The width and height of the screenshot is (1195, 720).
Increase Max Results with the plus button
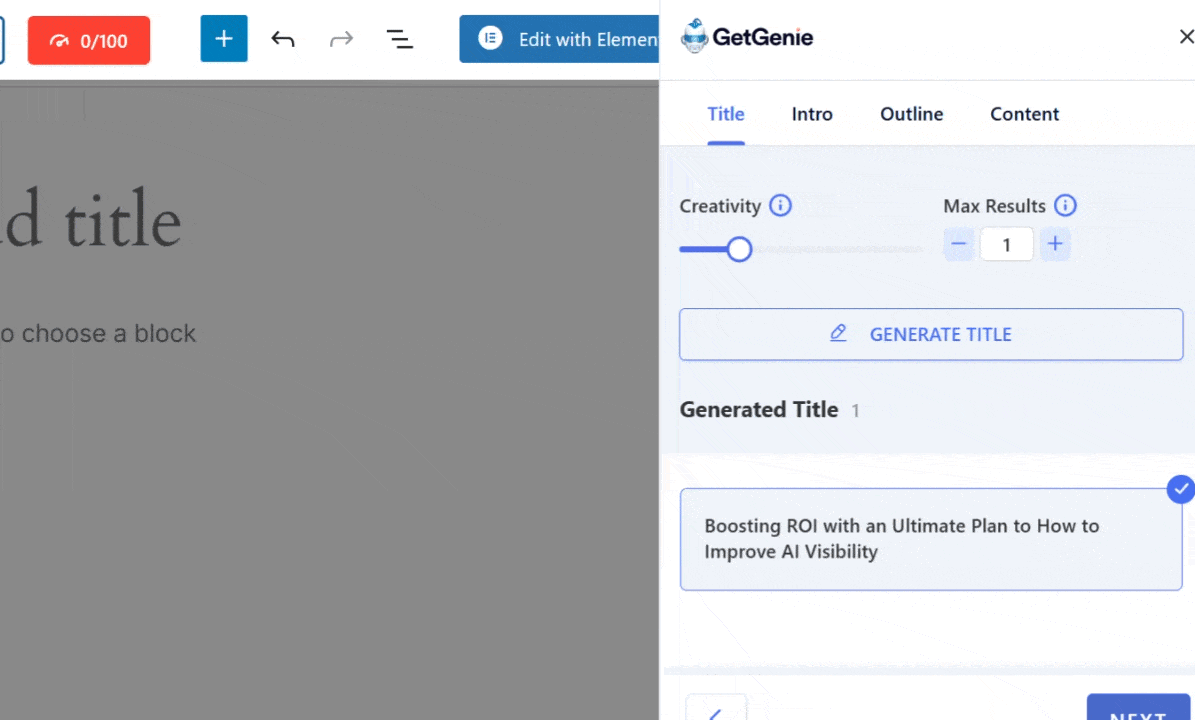coord(1055,243)
